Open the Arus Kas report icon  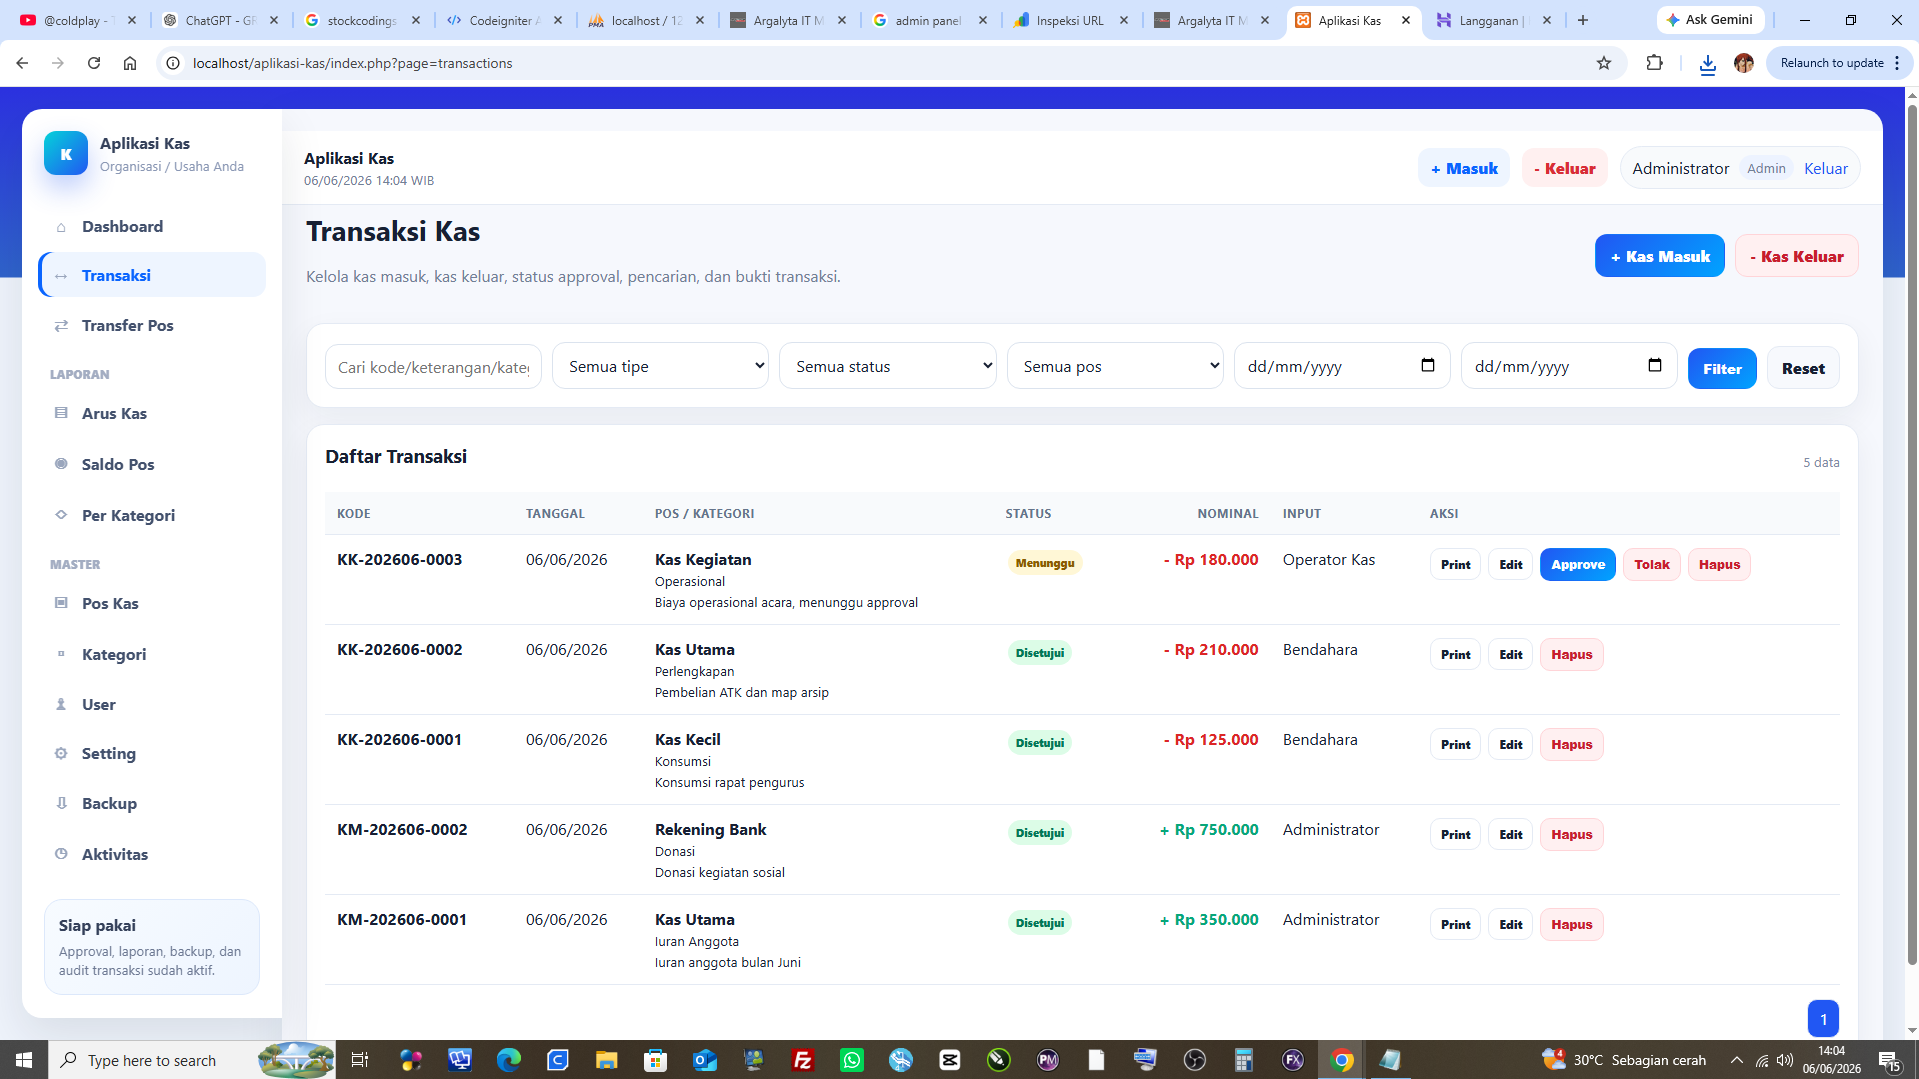(61, 413)
